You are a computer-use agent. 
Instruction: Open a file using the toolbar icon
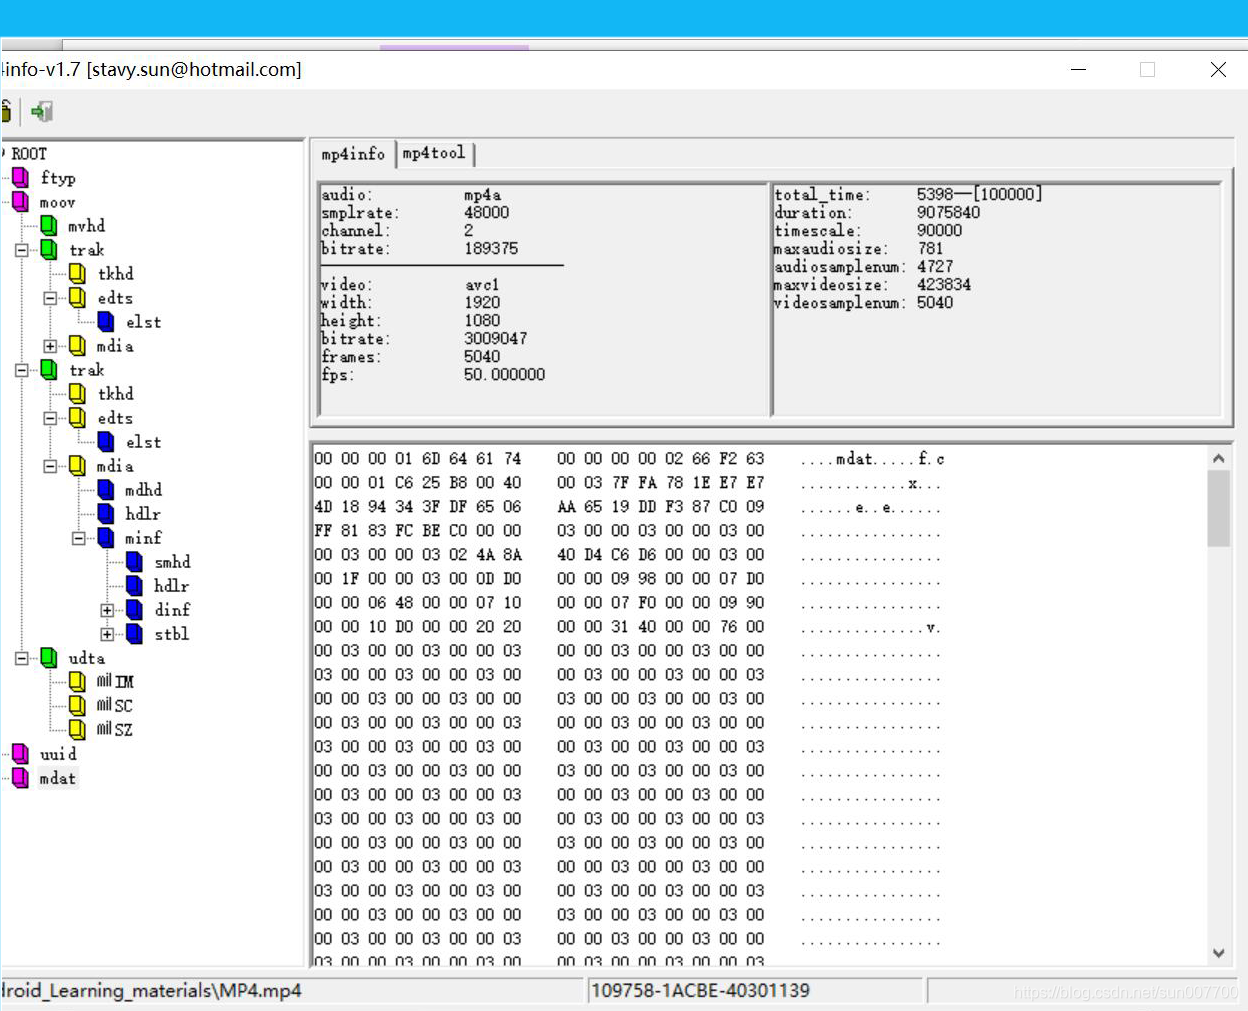pos(8,111)
